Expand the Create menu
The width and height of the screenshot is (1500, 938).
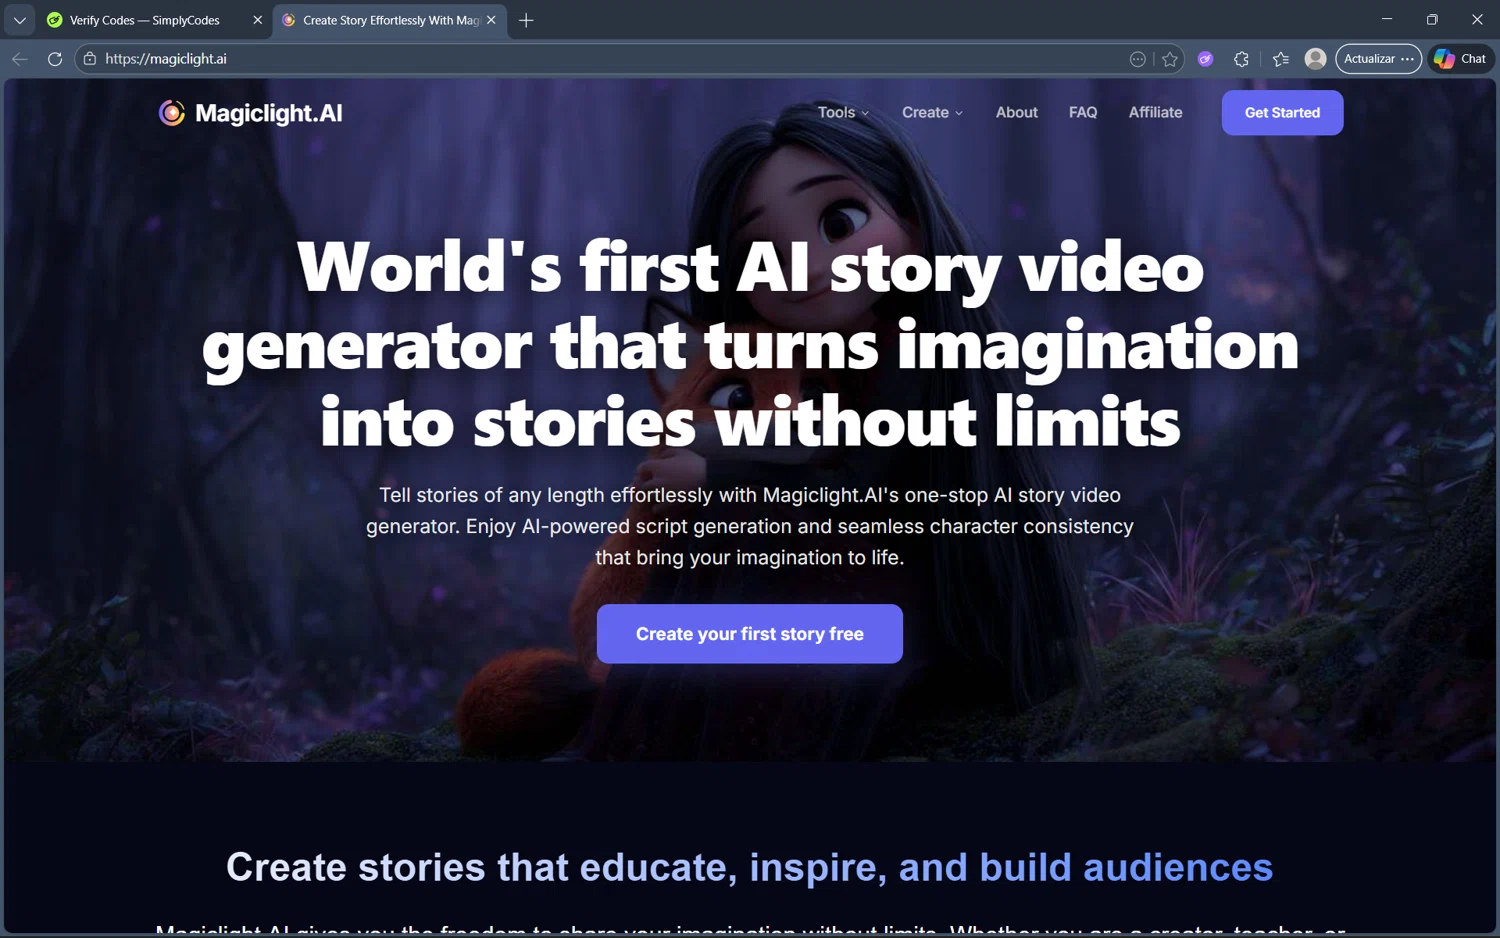coord(932,113)
